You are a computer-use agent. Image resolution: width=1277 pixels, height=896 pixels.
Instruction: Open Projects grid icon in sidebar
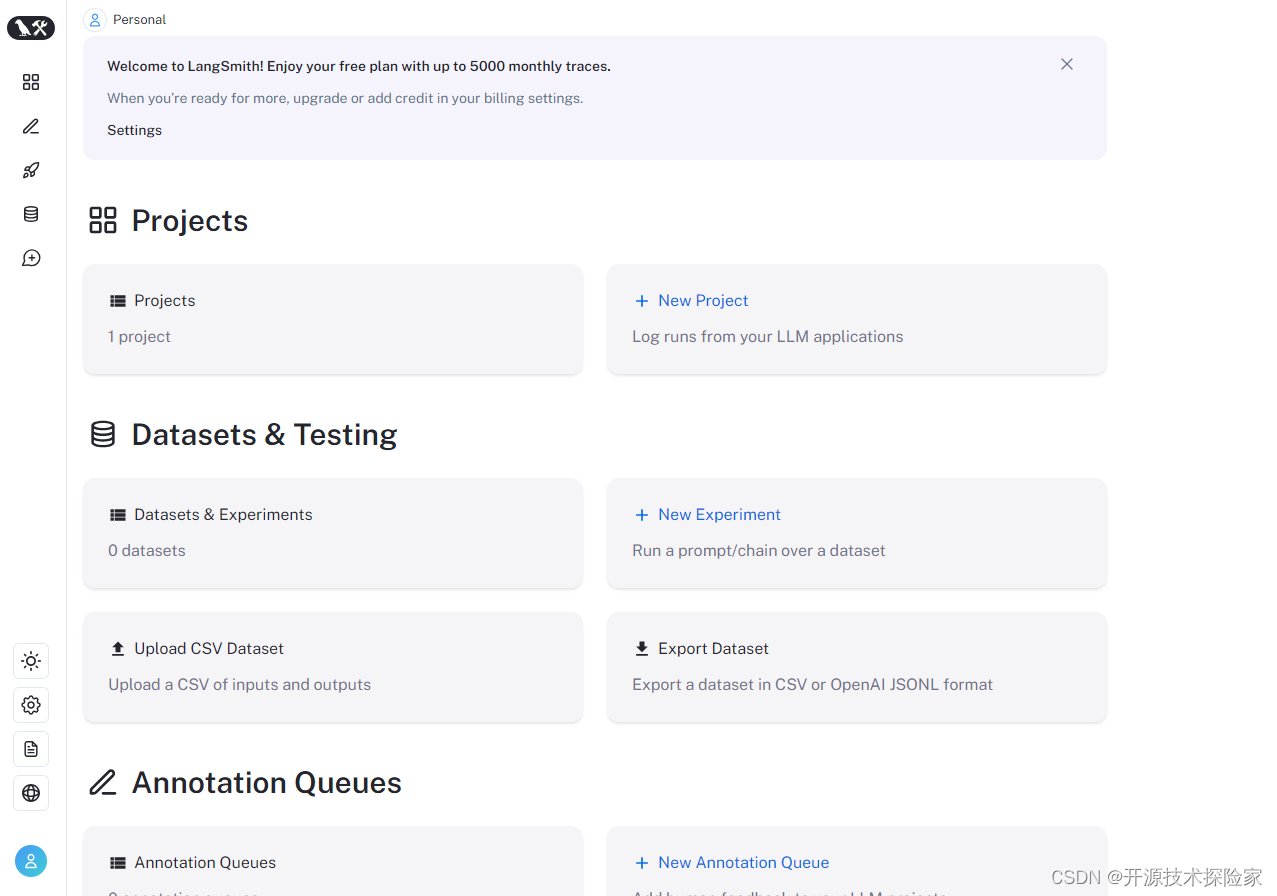[31, 82]
